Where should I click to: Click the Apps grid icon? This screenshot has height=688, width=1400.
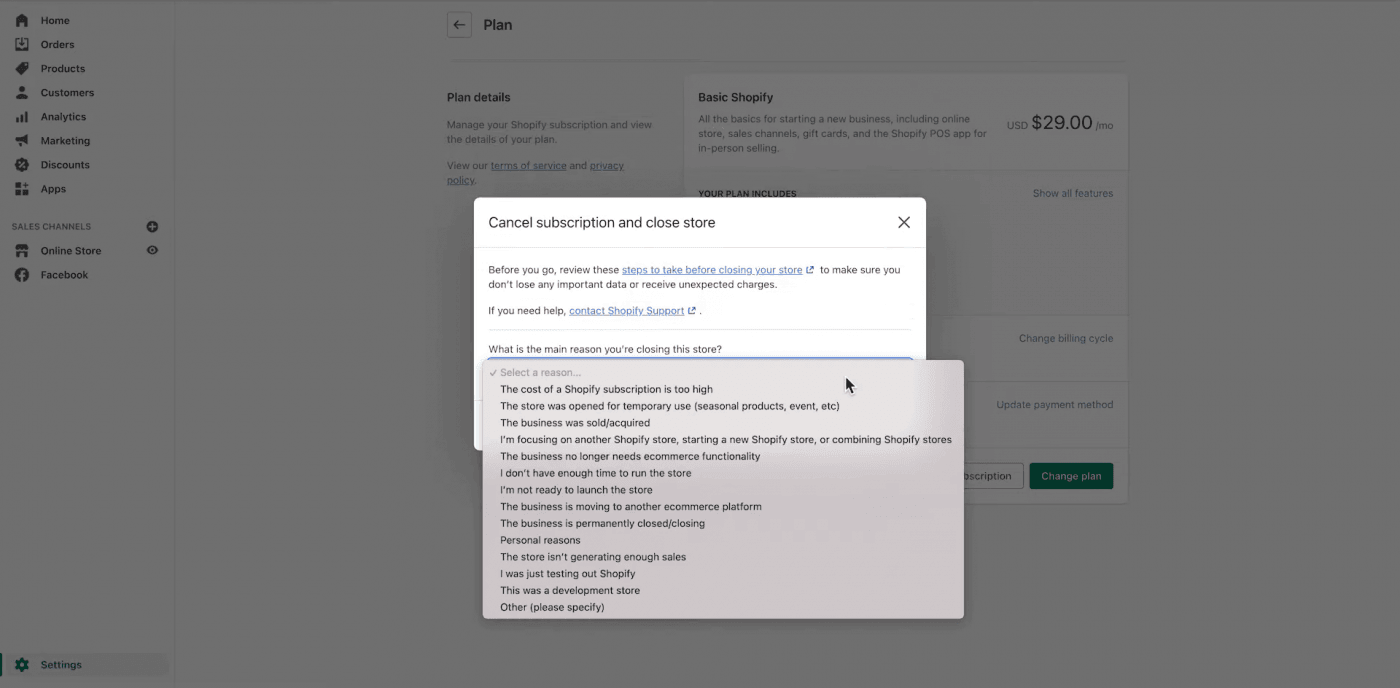tap(22, 188)
